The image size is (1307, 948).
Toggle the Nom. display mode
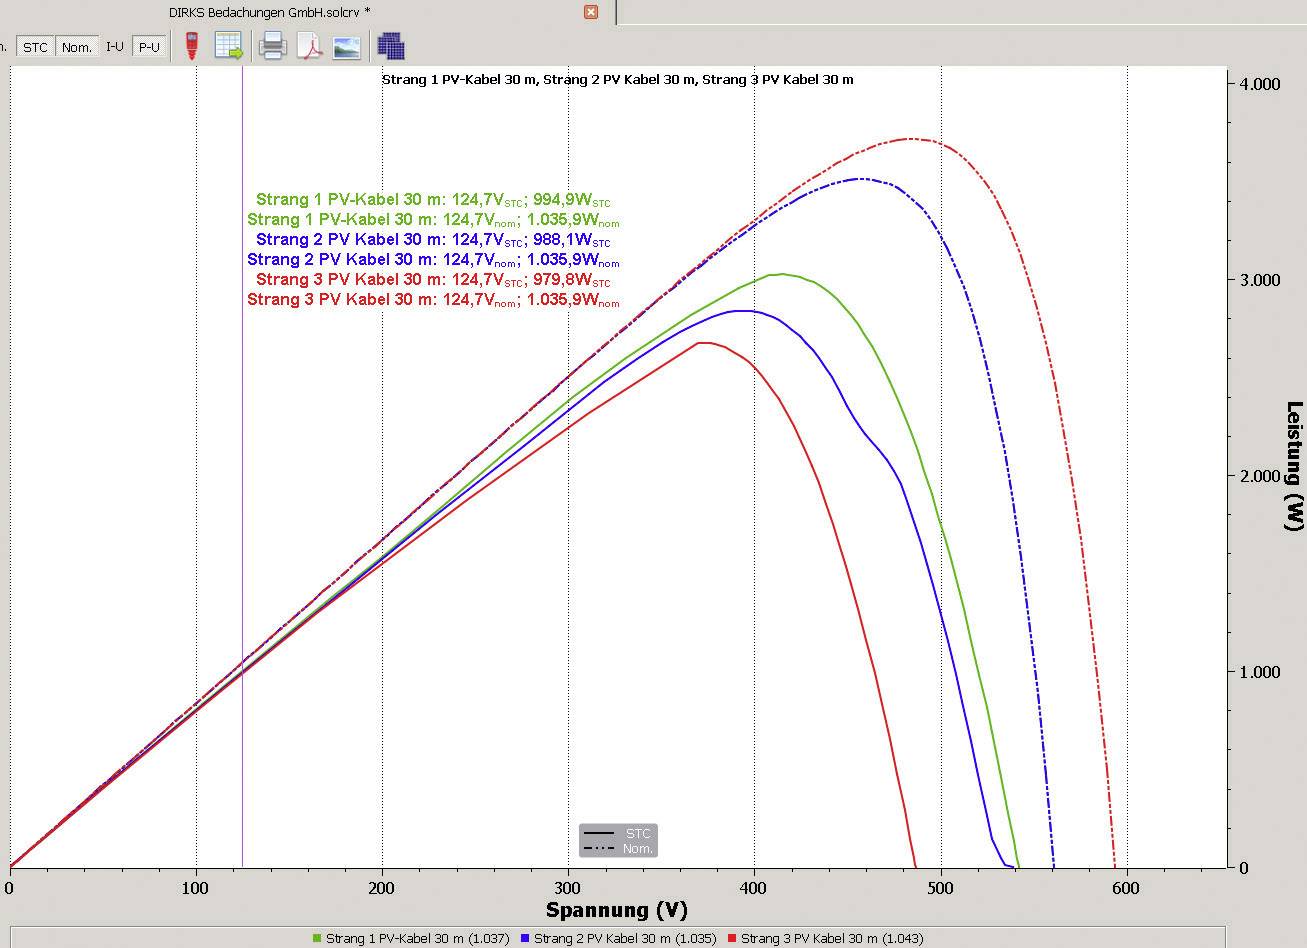point(76,46)
